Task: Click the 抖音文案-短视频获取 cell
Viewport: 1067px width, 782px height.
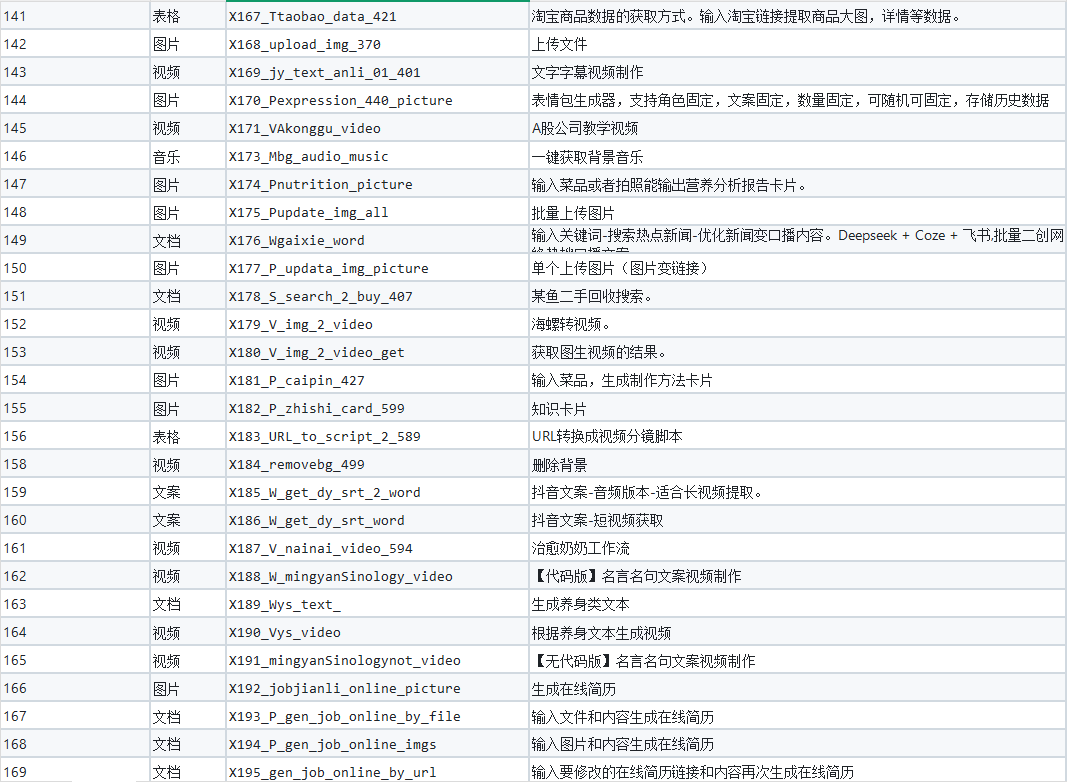Action: [797, 520]
